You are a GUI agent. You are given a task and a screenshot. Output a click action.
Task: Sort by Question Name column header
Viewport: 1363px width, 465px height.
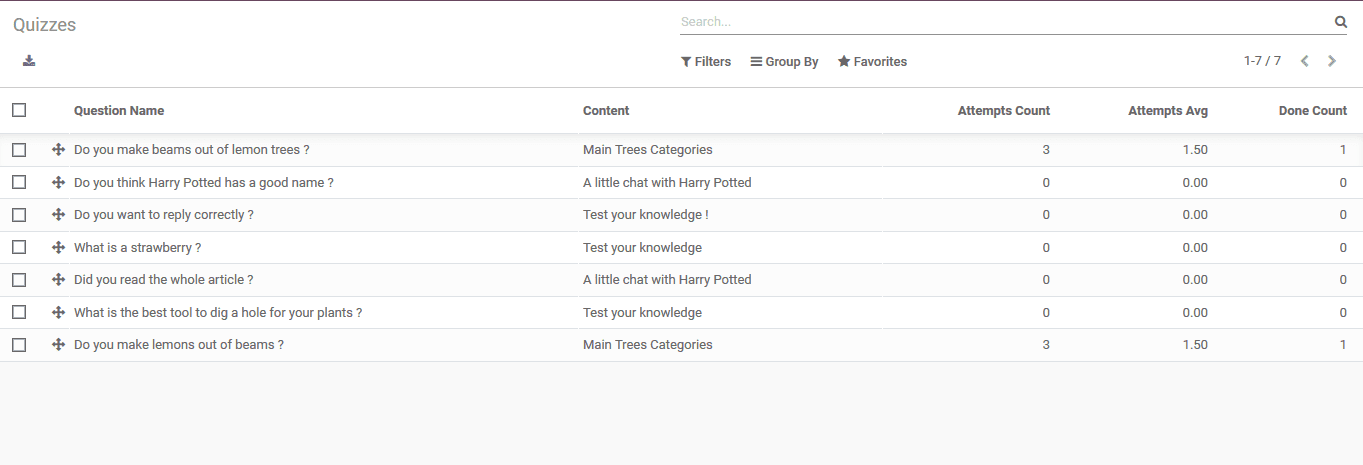[119, 111]
